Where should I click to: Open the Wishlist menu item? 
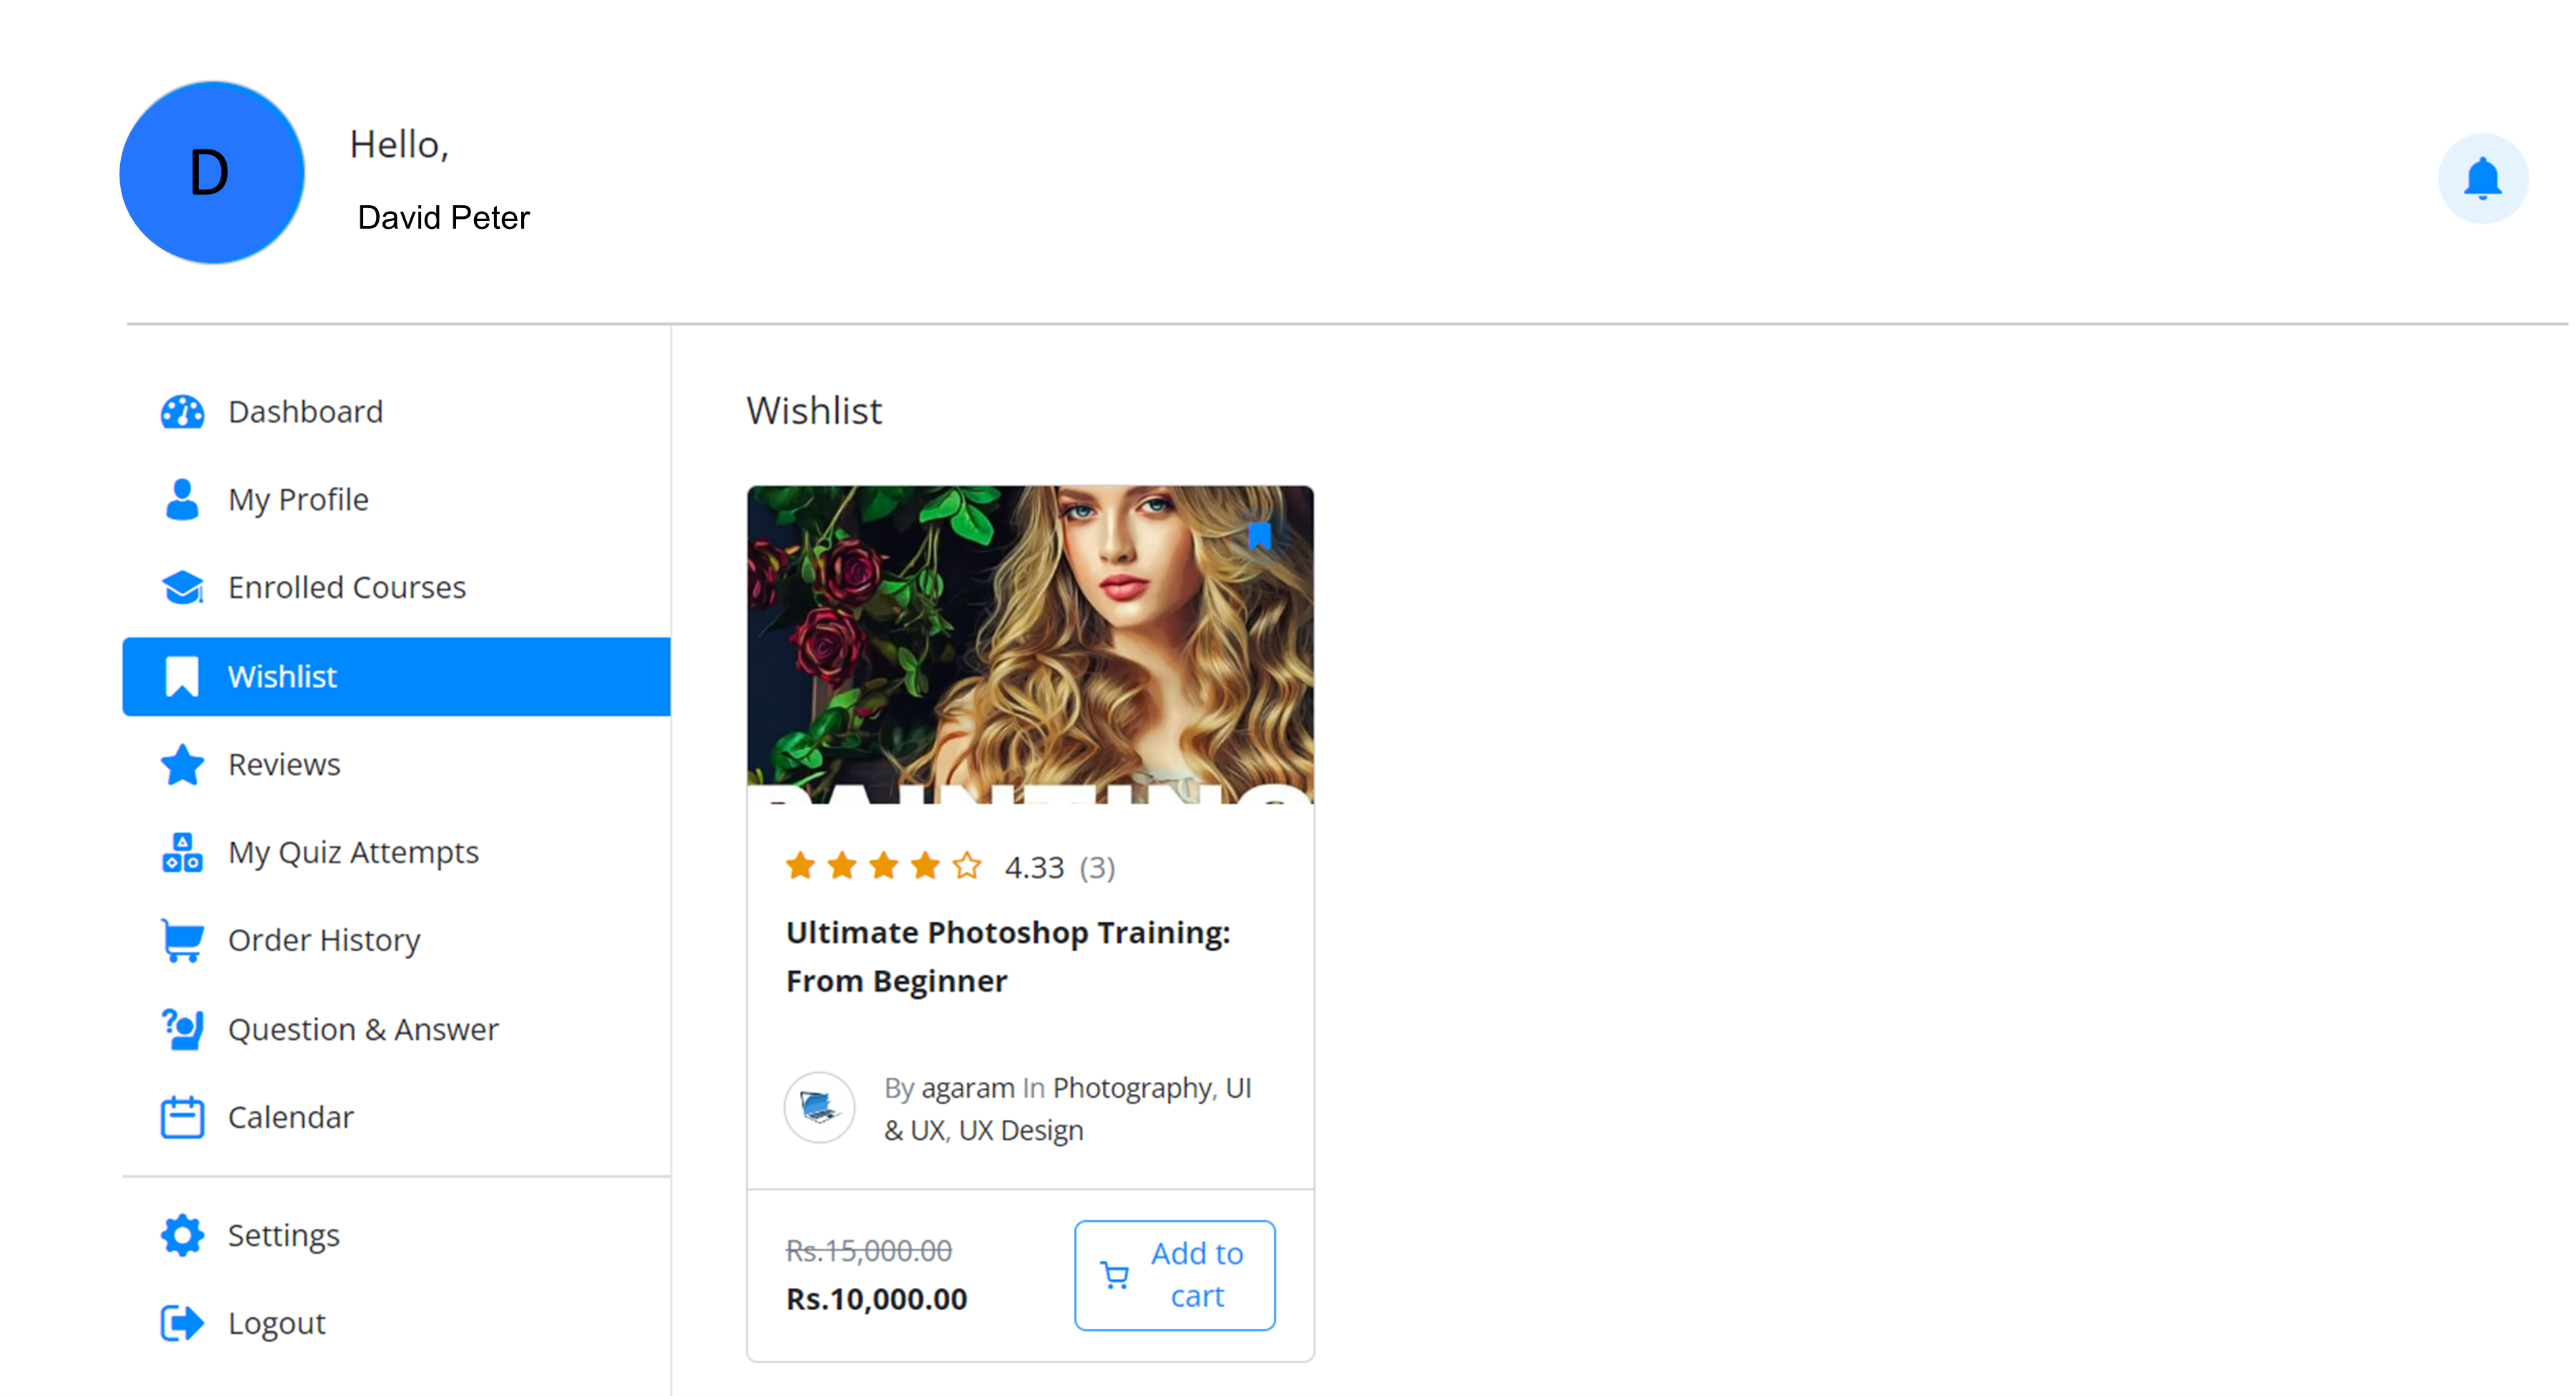[283, 677]
